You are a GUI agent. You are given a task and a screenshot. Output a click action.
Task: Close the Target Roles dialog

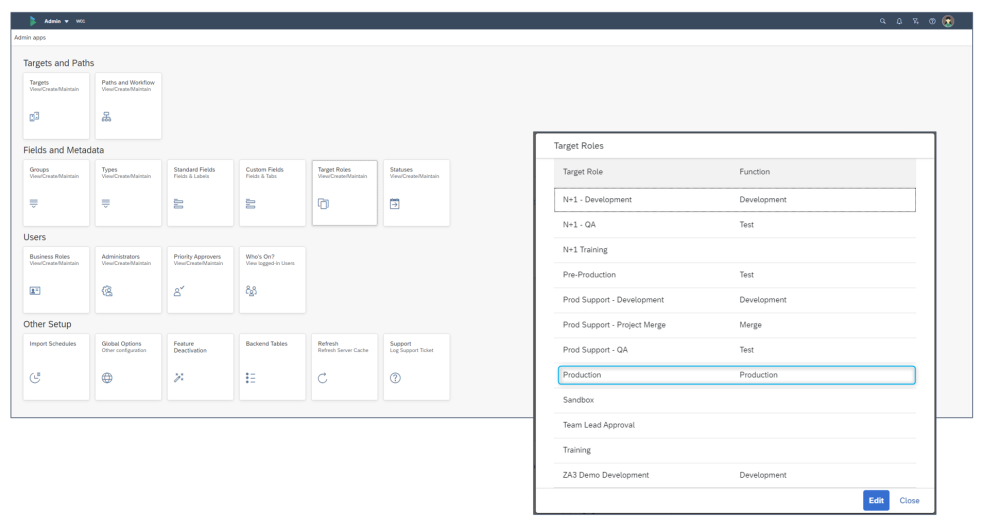909,500
